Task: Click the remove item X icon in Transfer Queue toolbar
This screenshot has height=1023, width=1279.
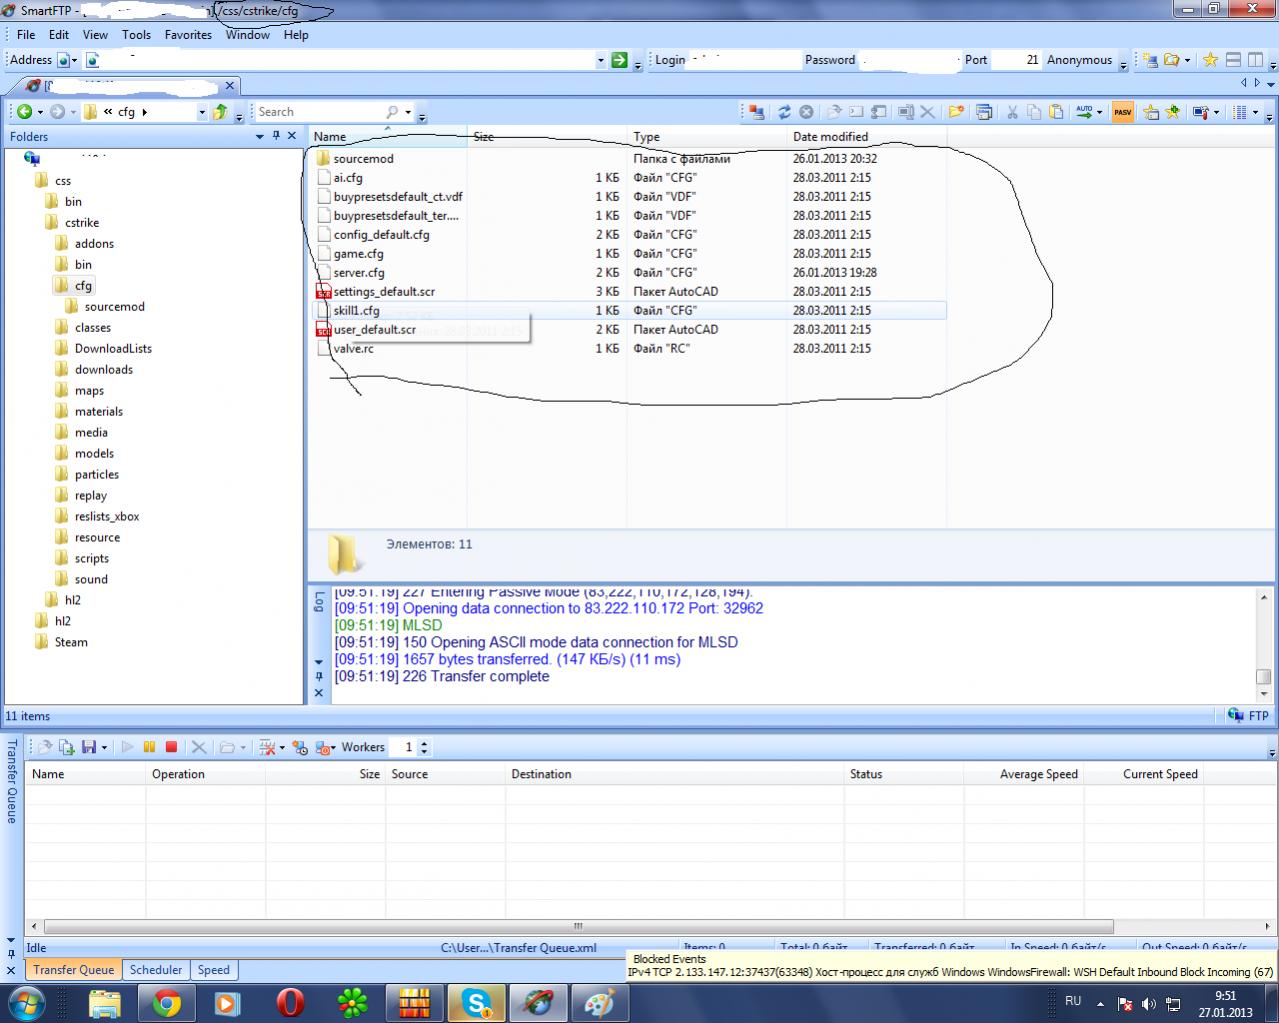Action: (x=199, y=747)
